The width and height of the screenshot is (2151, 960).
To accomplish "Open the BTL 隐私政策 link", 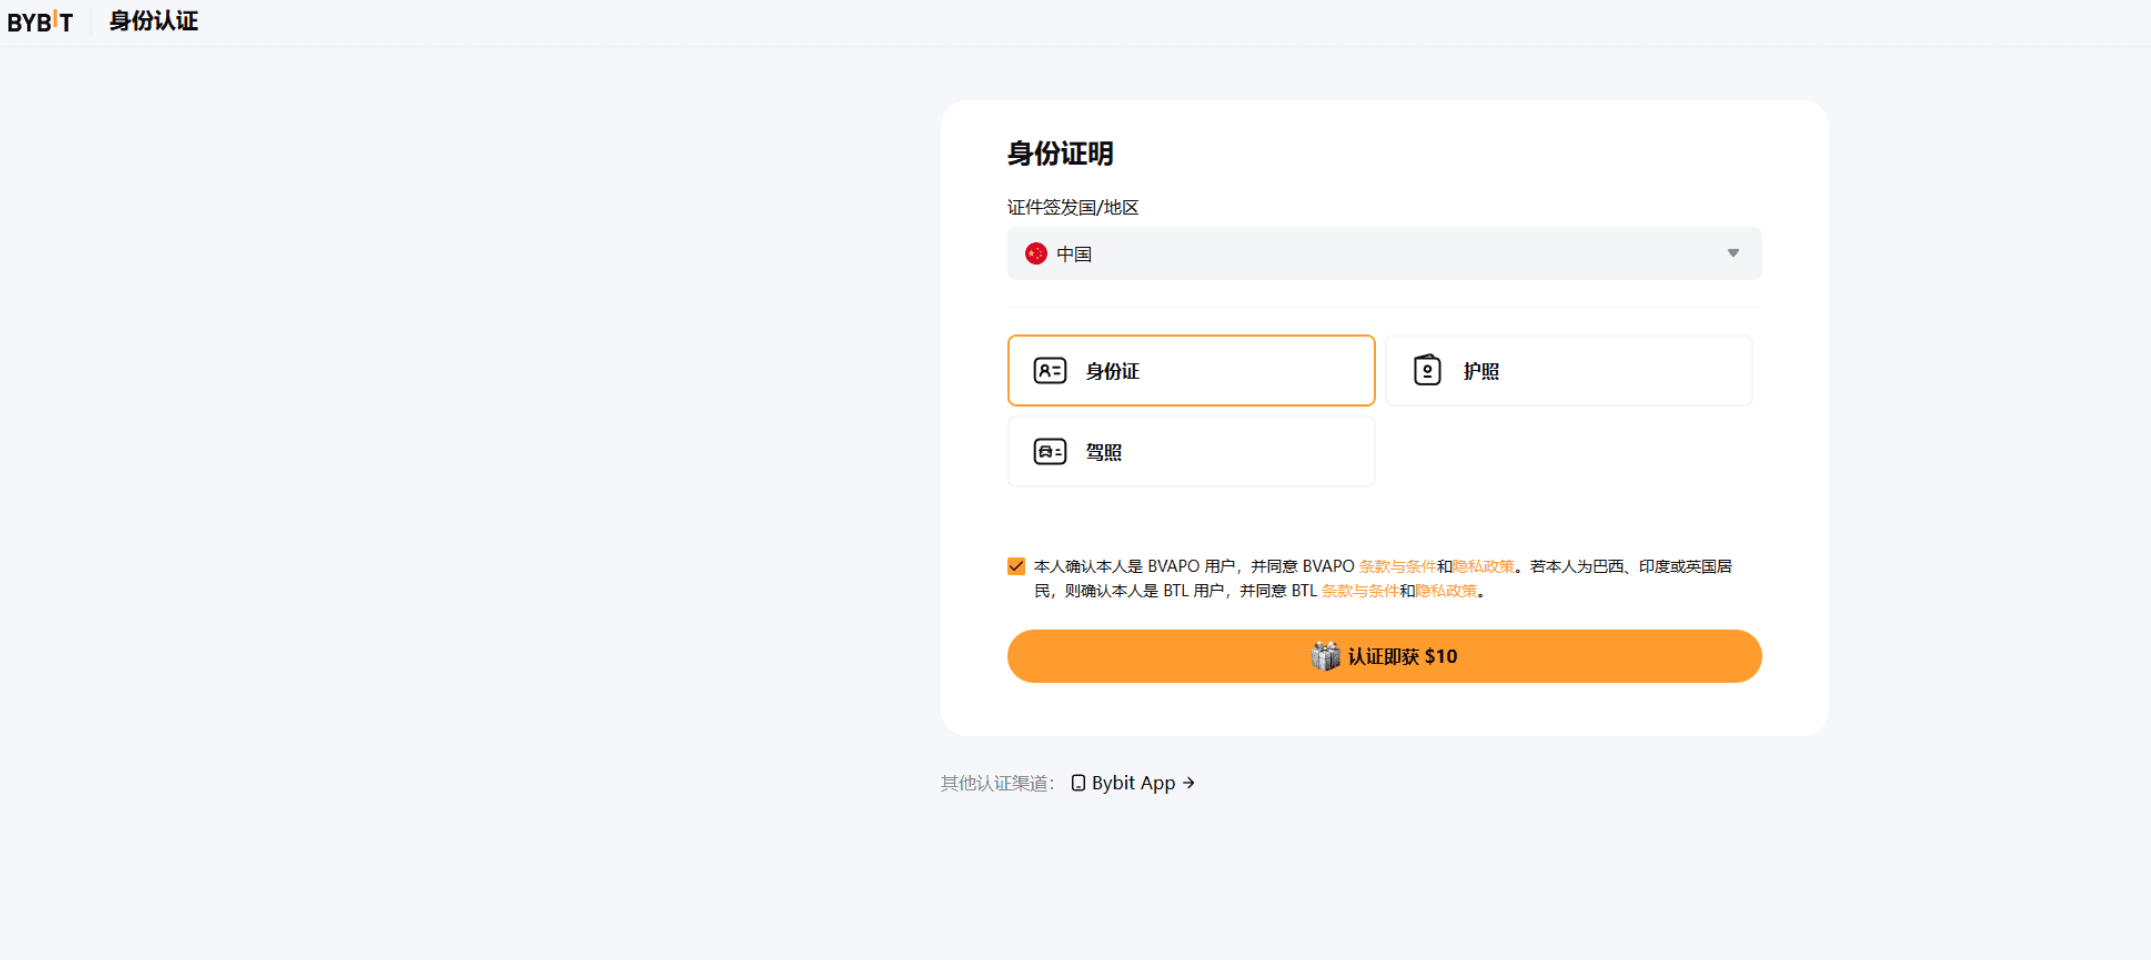I will tap(1446, 591).
